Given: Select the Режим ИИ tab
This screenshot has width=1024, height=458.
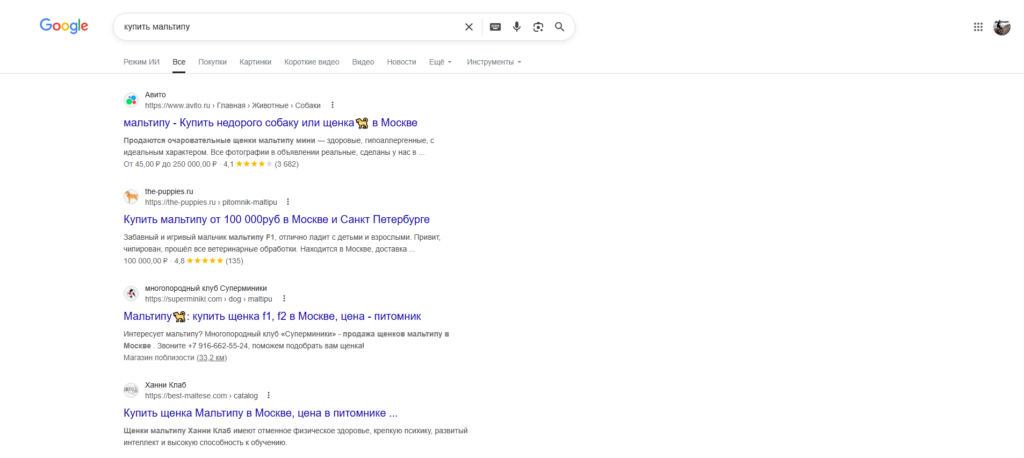Looking at the screenshot, I should point(141,62).
